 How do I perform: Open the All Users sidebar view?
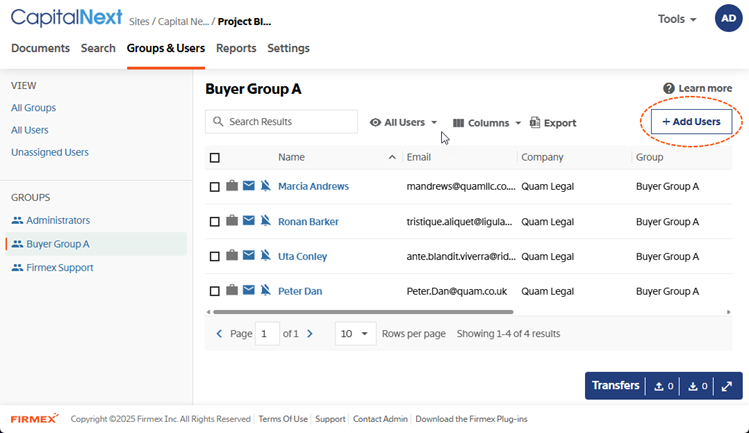pyautogui.click(x=30, y=130)
